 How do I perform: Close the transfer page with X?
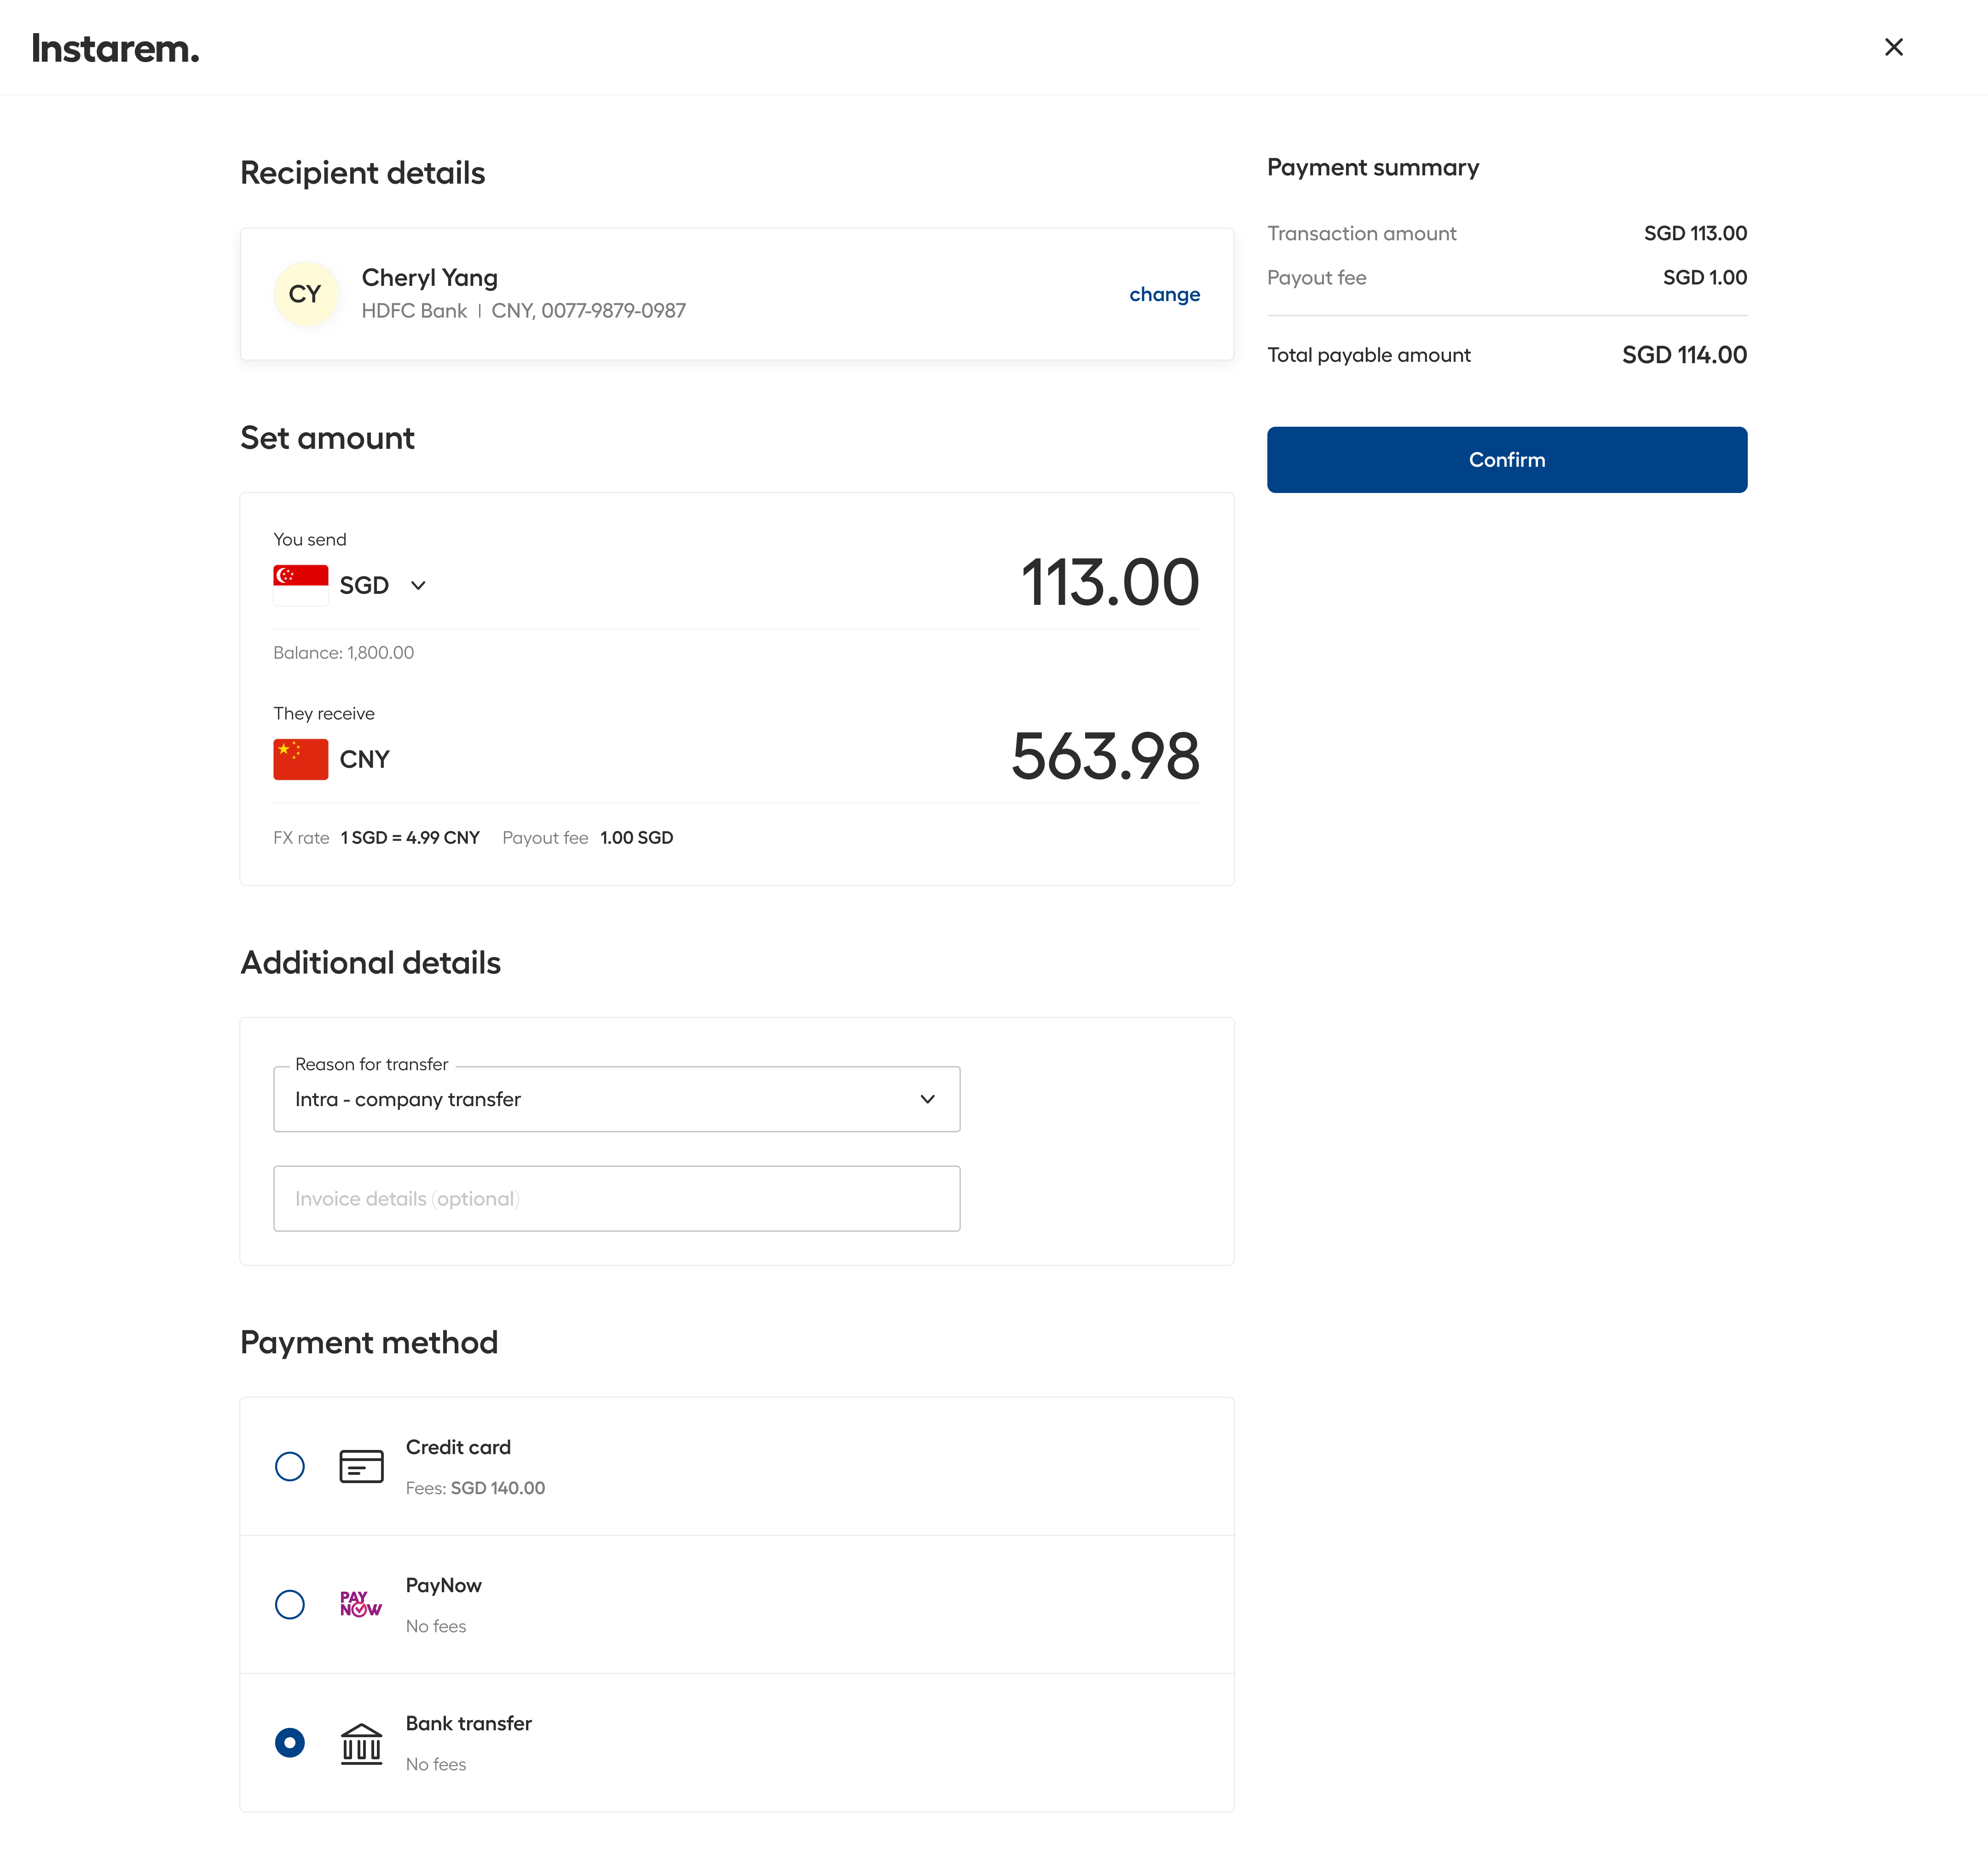(1893, 47)
